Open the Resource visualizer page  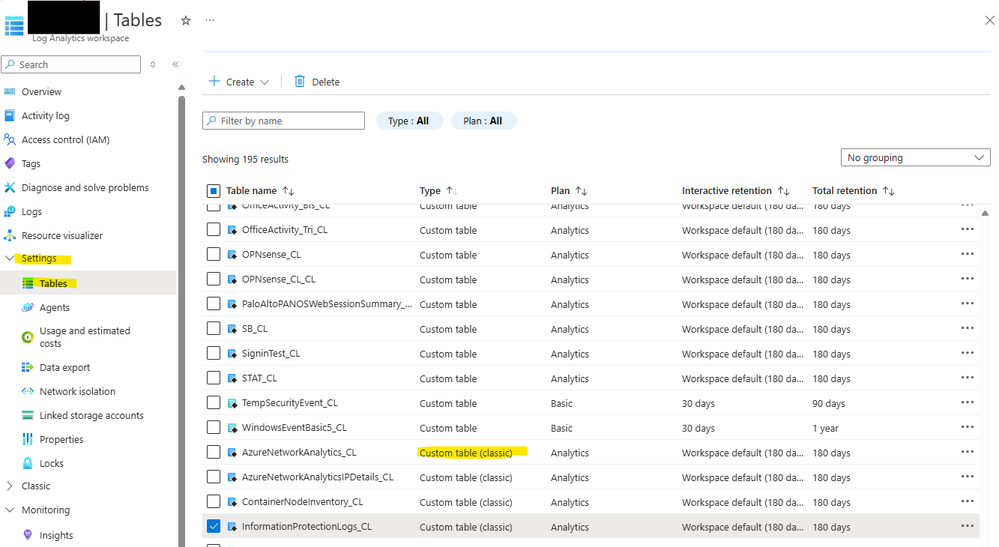[62, 236]
